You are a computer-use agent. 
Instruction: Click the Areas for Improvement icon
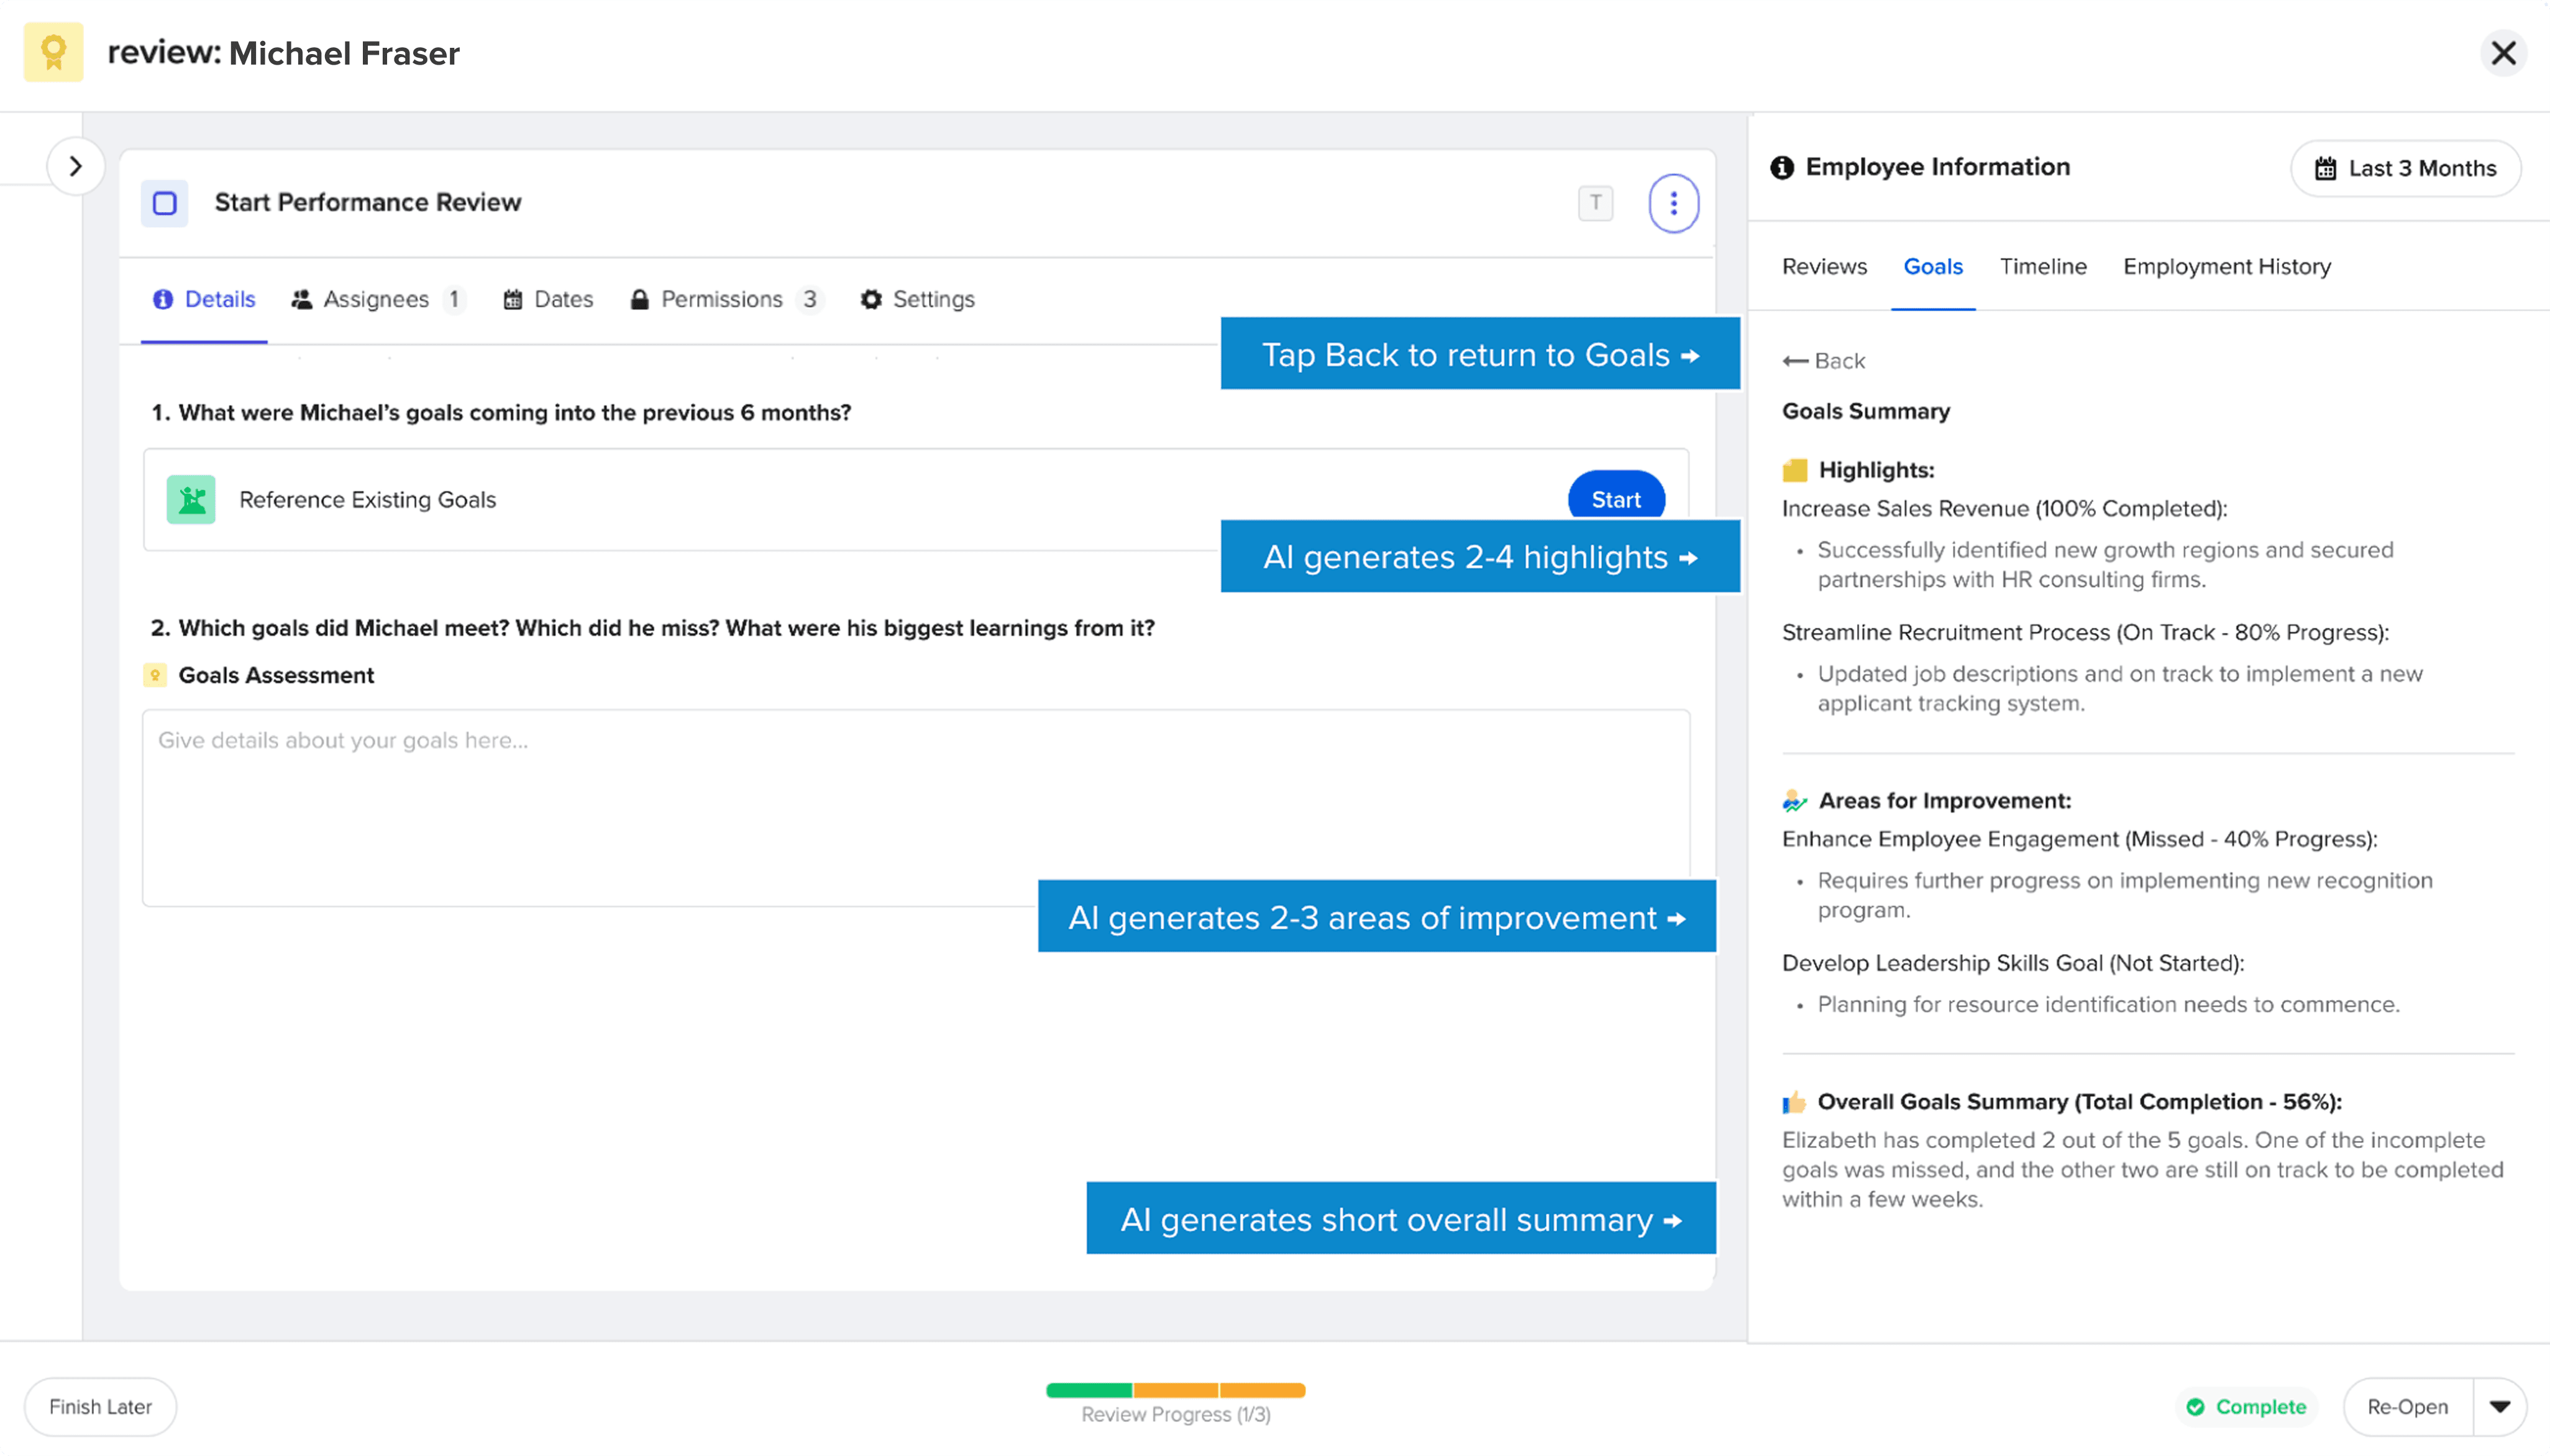1794,801
